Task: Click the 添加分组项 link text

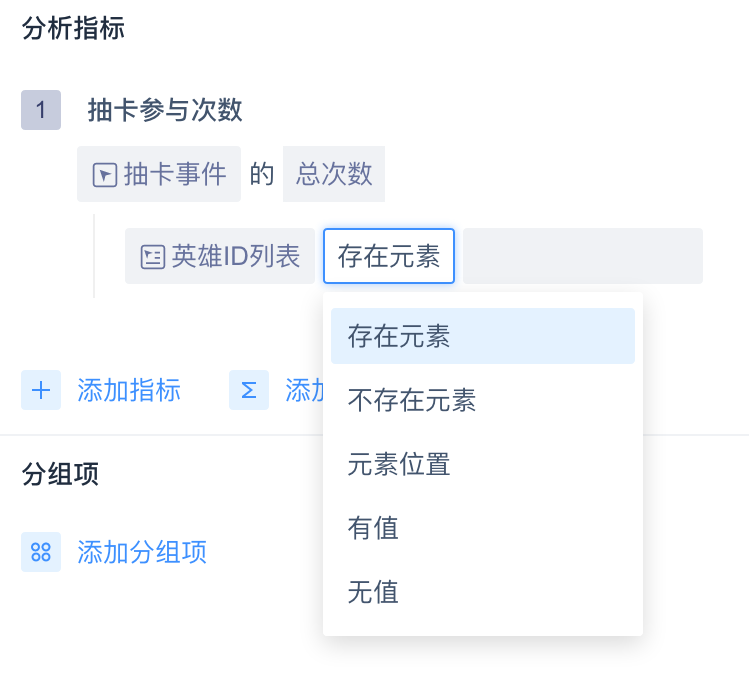Action: 142,552
